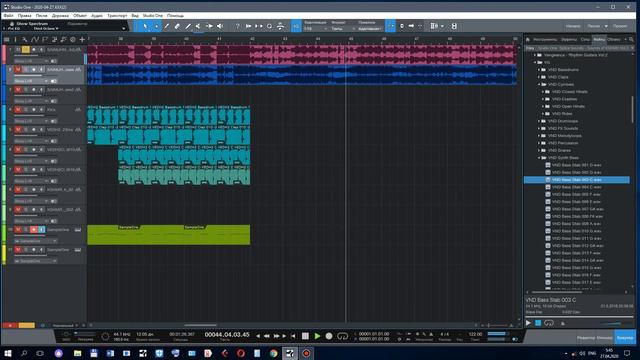Click the loop follow circular toolbar icon
This screenshot has width=640, height=360.
tap(269, 26)
